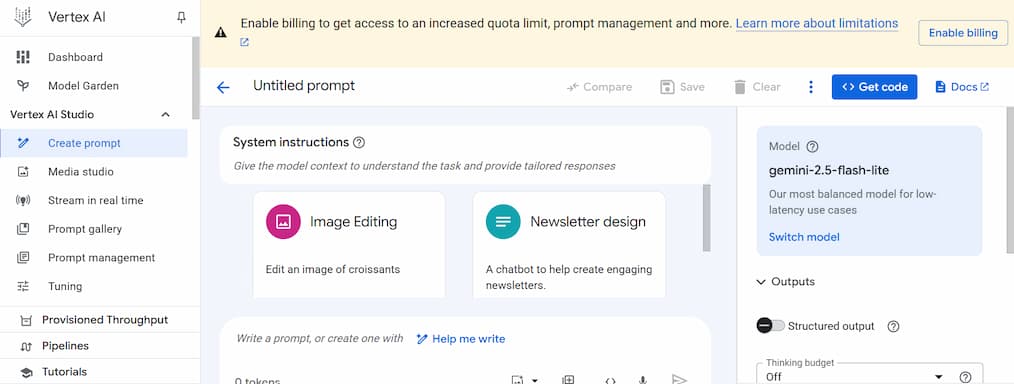Click the Tuning sliders icon
Image resolution: width=1014 pixels, height=384 pixels.
coord(23,286)
